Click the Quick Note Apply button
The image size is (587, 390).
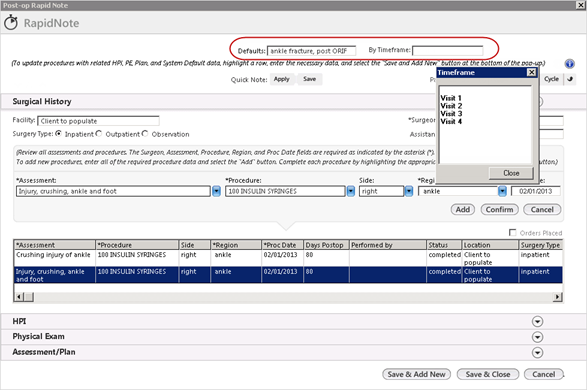click(x=282, y=79)
